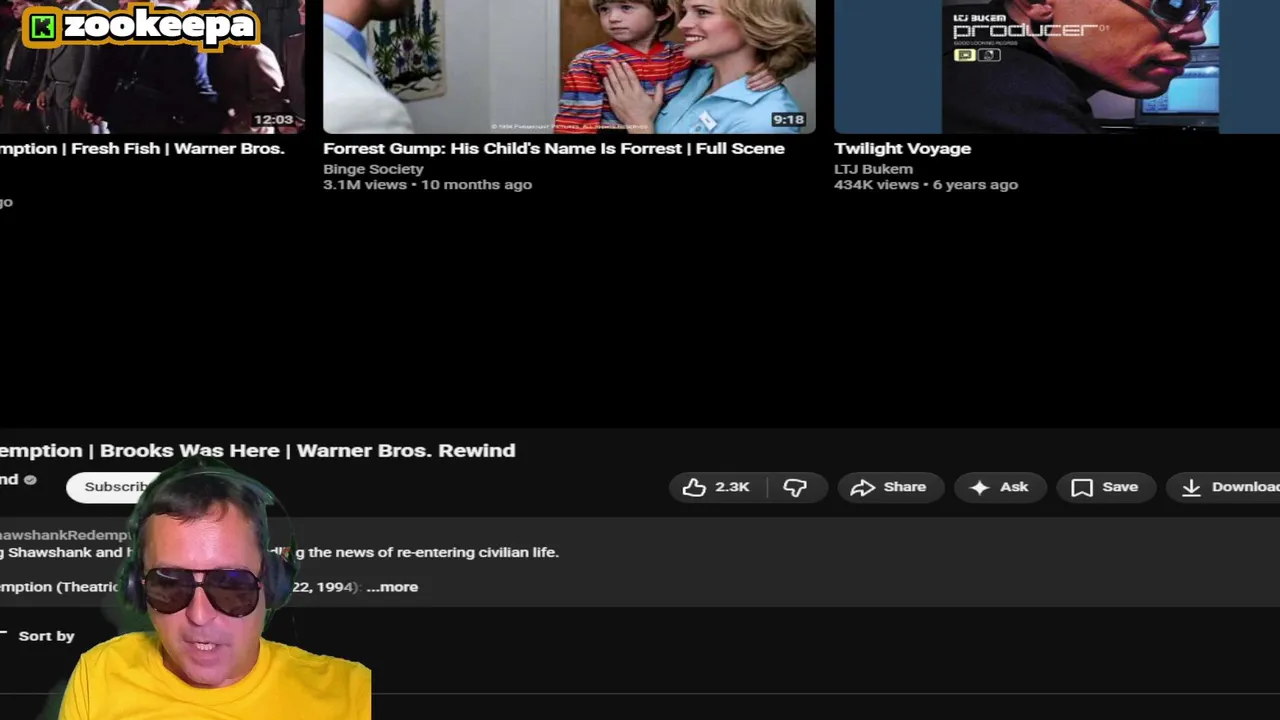Click the verified badge by channel name
1280x720 pixels.
pos(30,480)
